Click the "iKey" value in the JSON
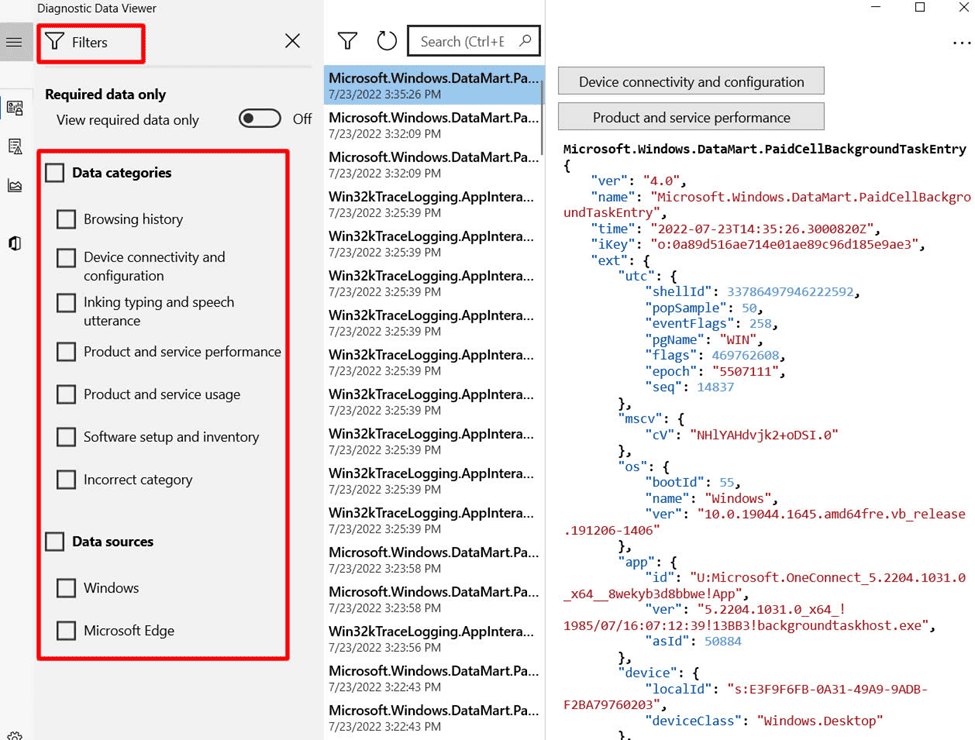 pos(783,244)
